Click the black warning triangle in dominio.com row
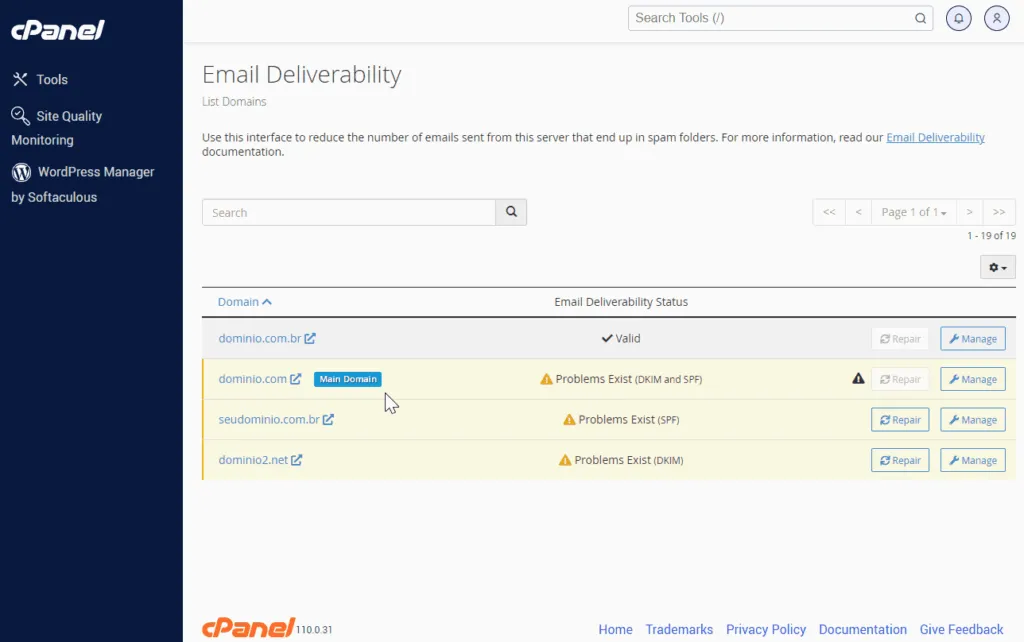 (858, 379)
